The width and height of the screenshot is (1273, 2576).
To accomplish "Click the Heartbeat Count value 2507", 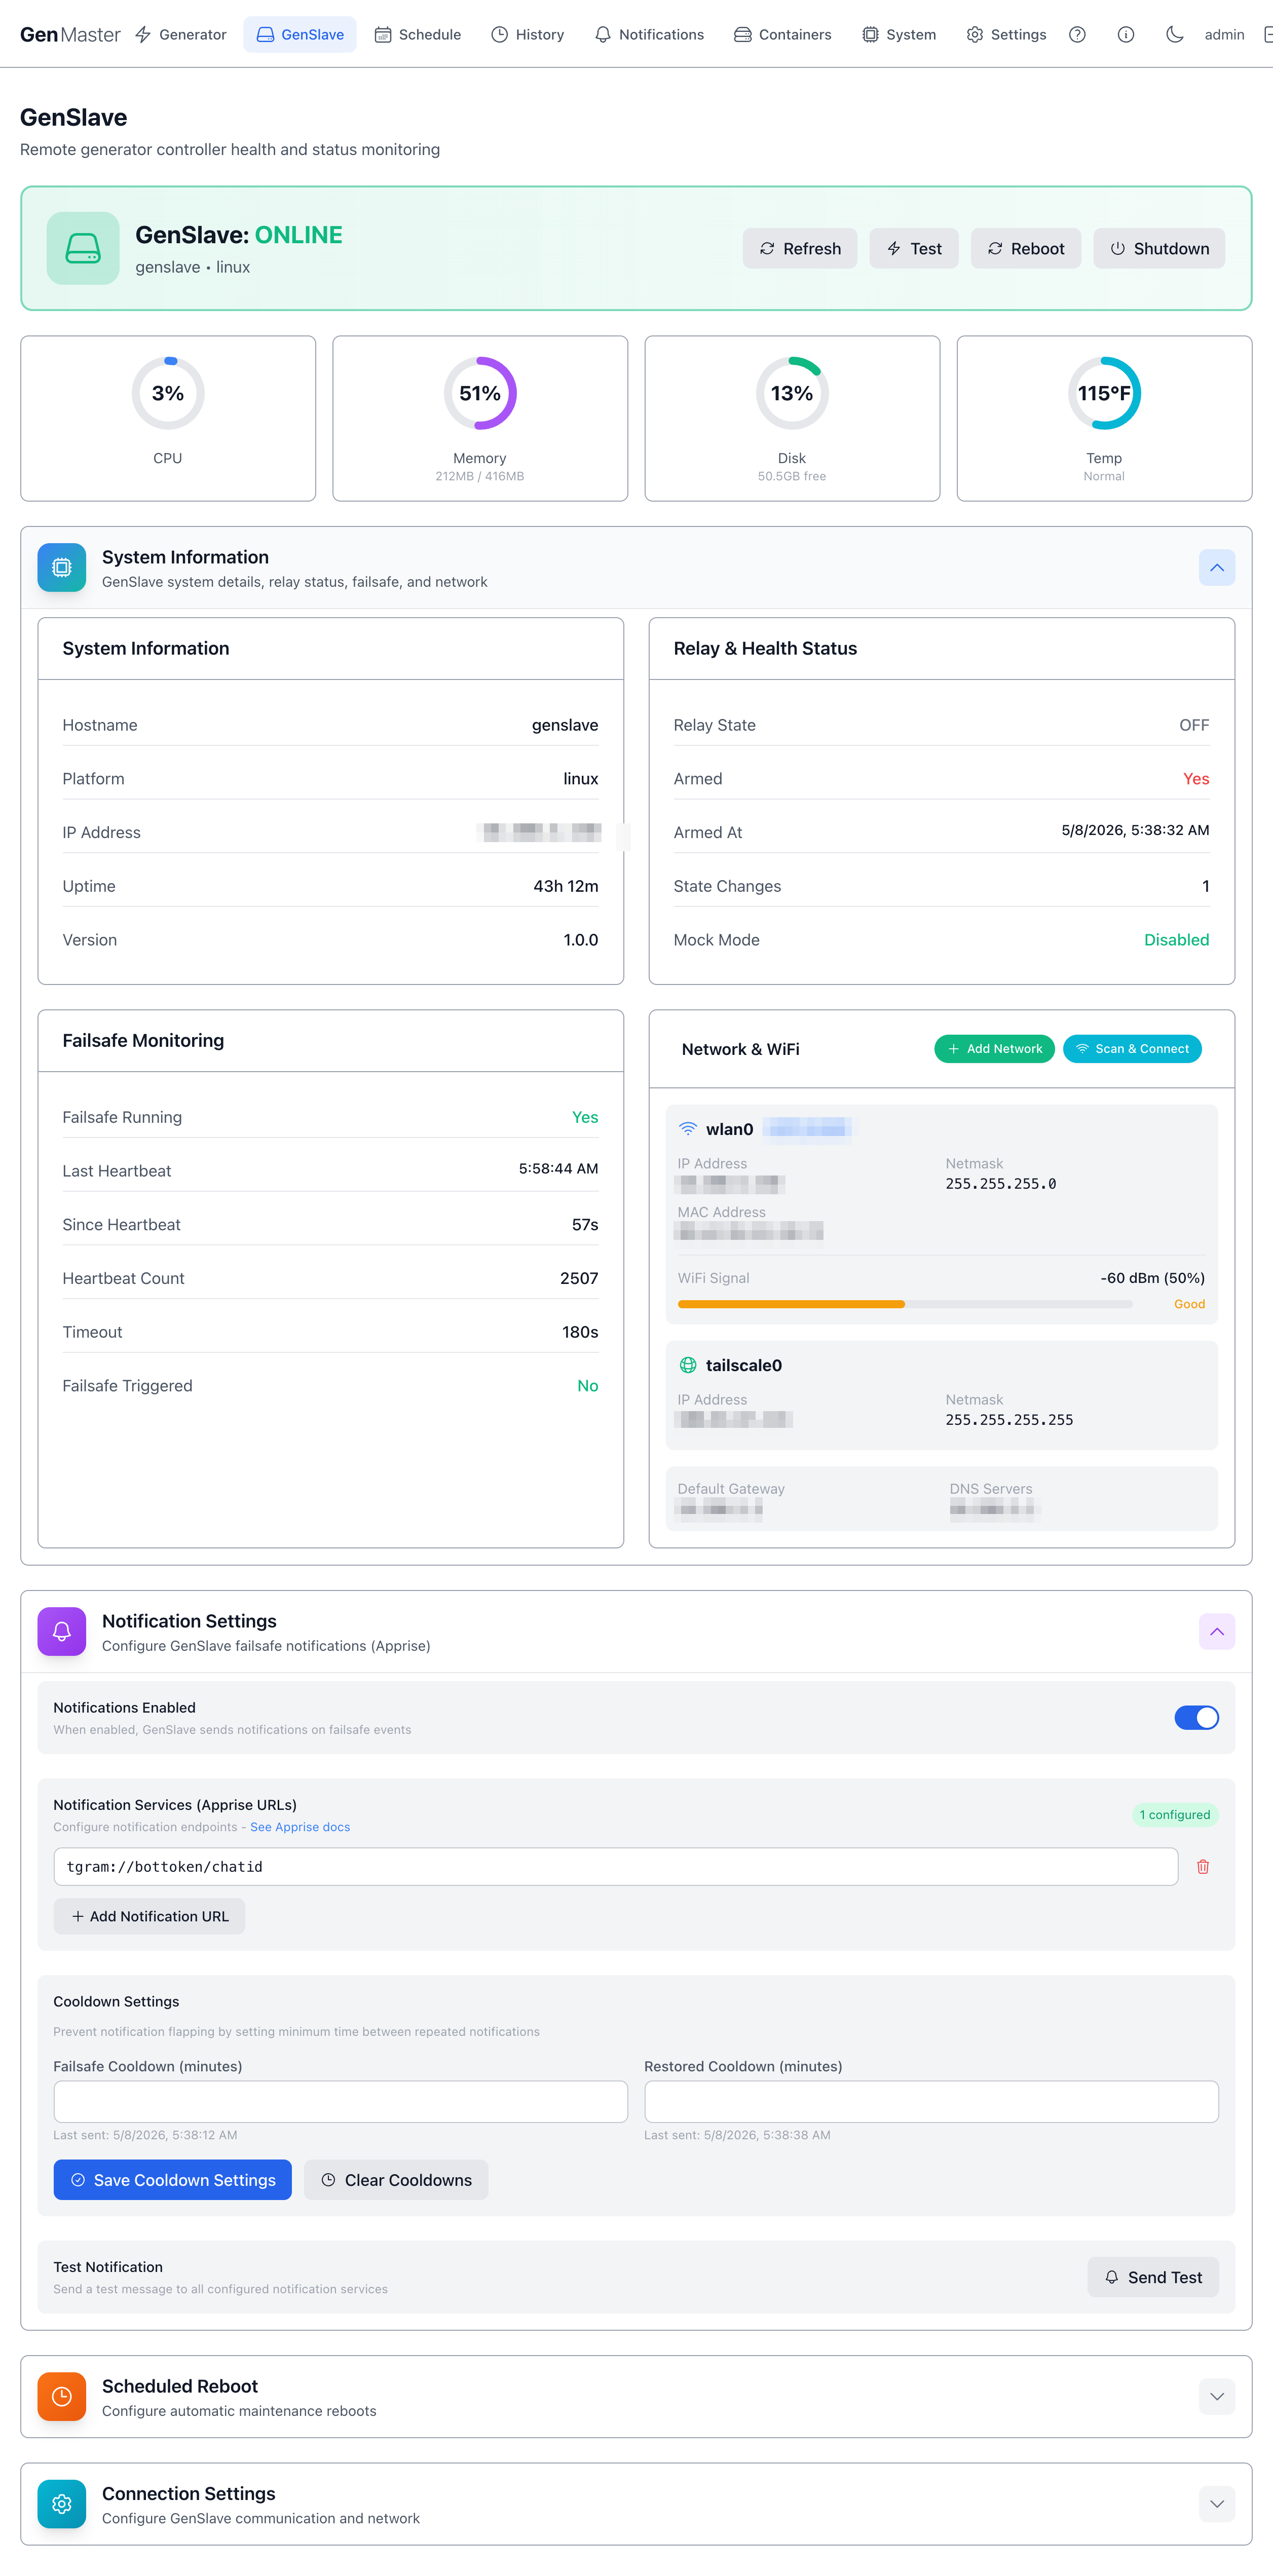I will [x=579, y=1277].
